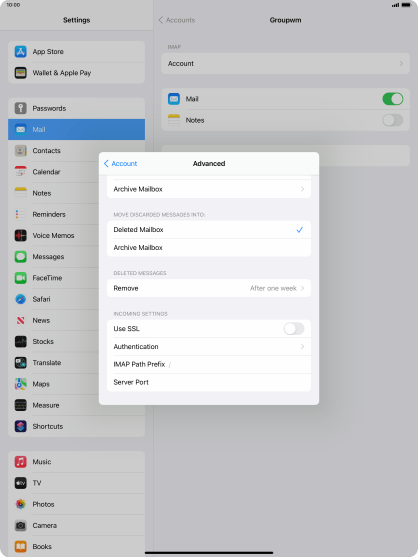The height and width of the screenshot is (557, 418).
Task: Return to the Accounts list
Action: click(x=177, y=20)
